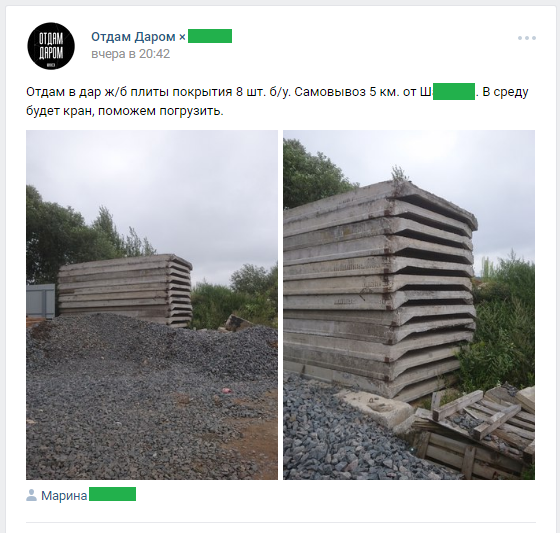Open the three-dots post options menu
The image size is (560, 533).
[527, 38]
